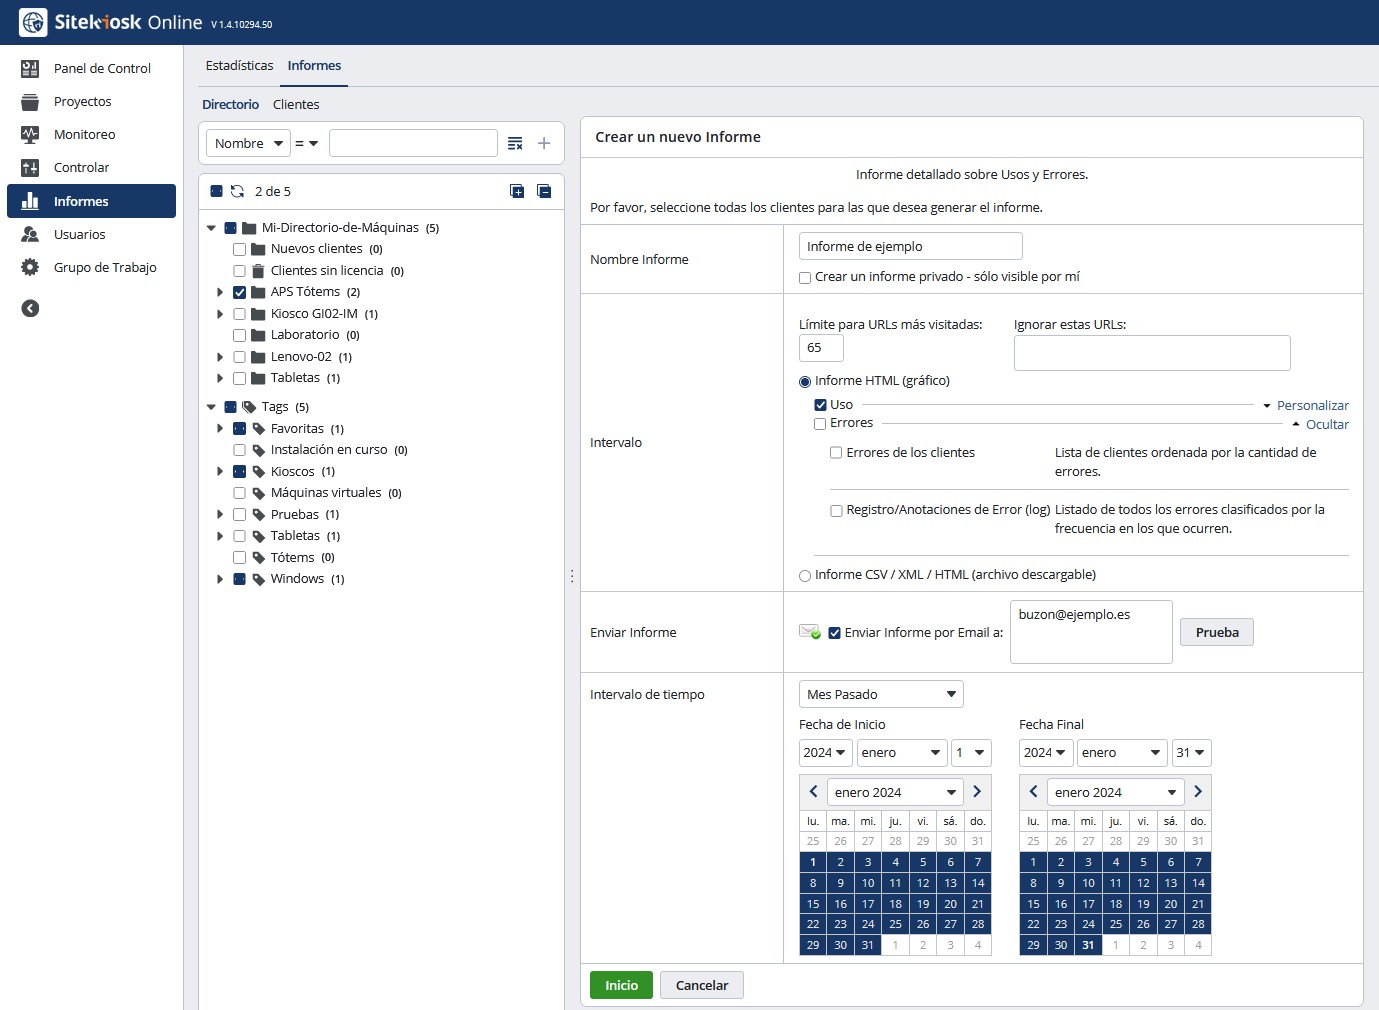This screenshot has width=1379, height=1010.
Task: Click the collapse all tree icon
Action: [x=544, y=191]
